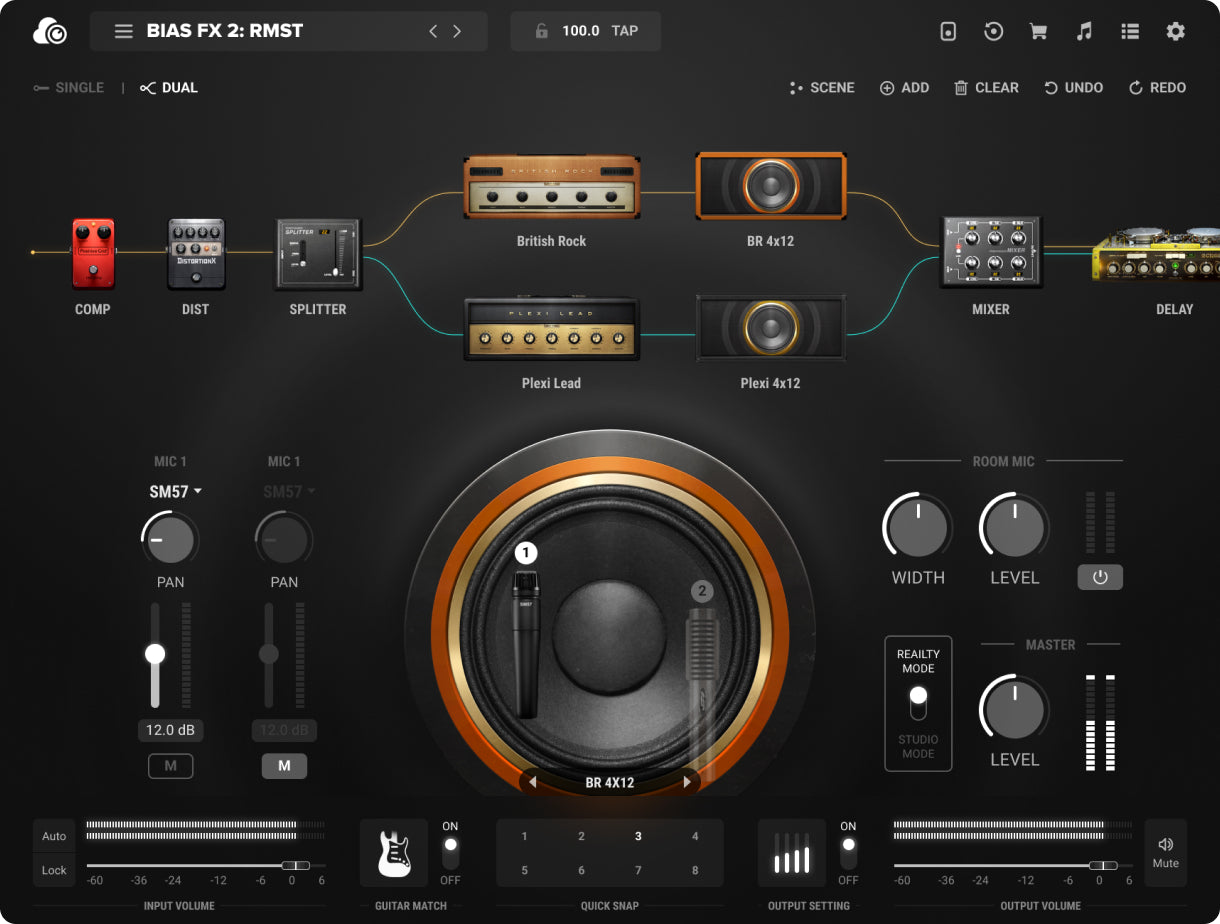Click the music note icon

click(1084, 31)
